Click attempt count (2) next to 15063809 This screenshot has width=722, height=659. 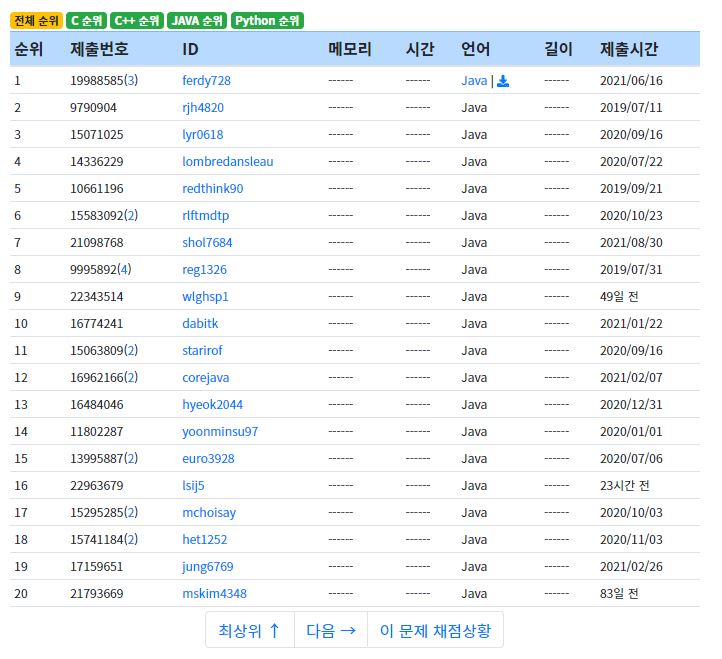[131, 351]
